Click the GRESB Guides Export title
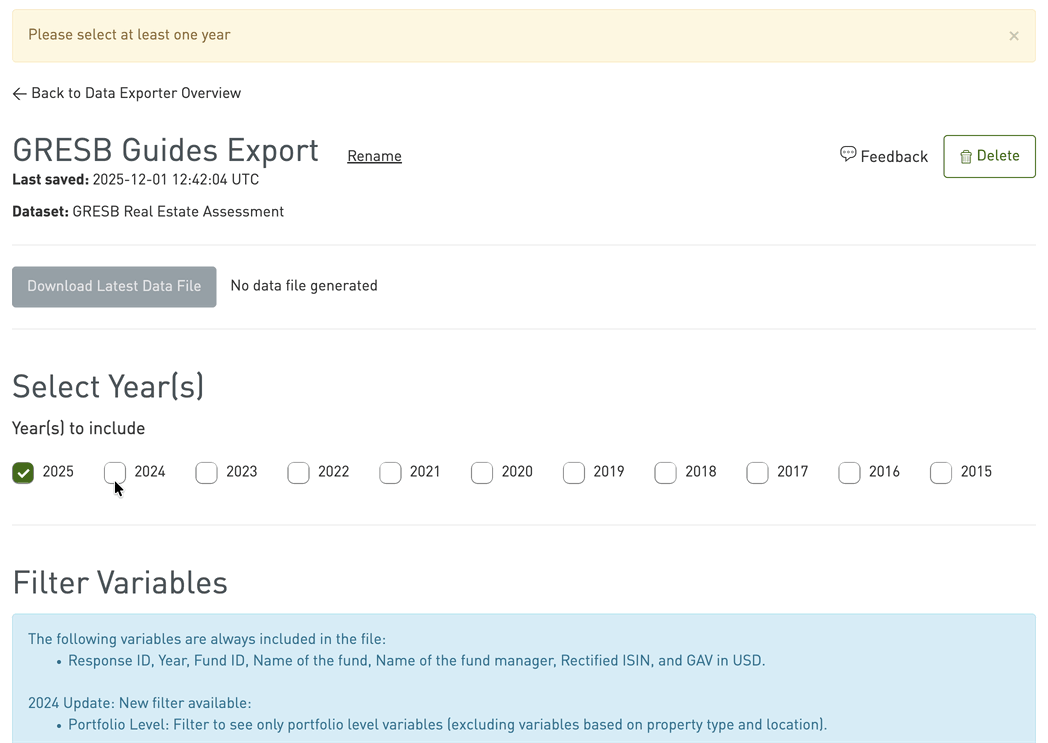Viewport: 1048px width, 743px height. coord(165,150)
